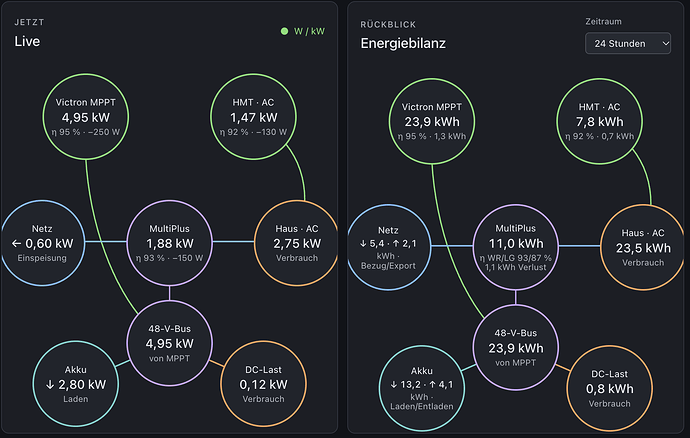Select Haus · AC node with 2,75 kW
The width and height of the screenshot is (690, 438).
point(297,243)
